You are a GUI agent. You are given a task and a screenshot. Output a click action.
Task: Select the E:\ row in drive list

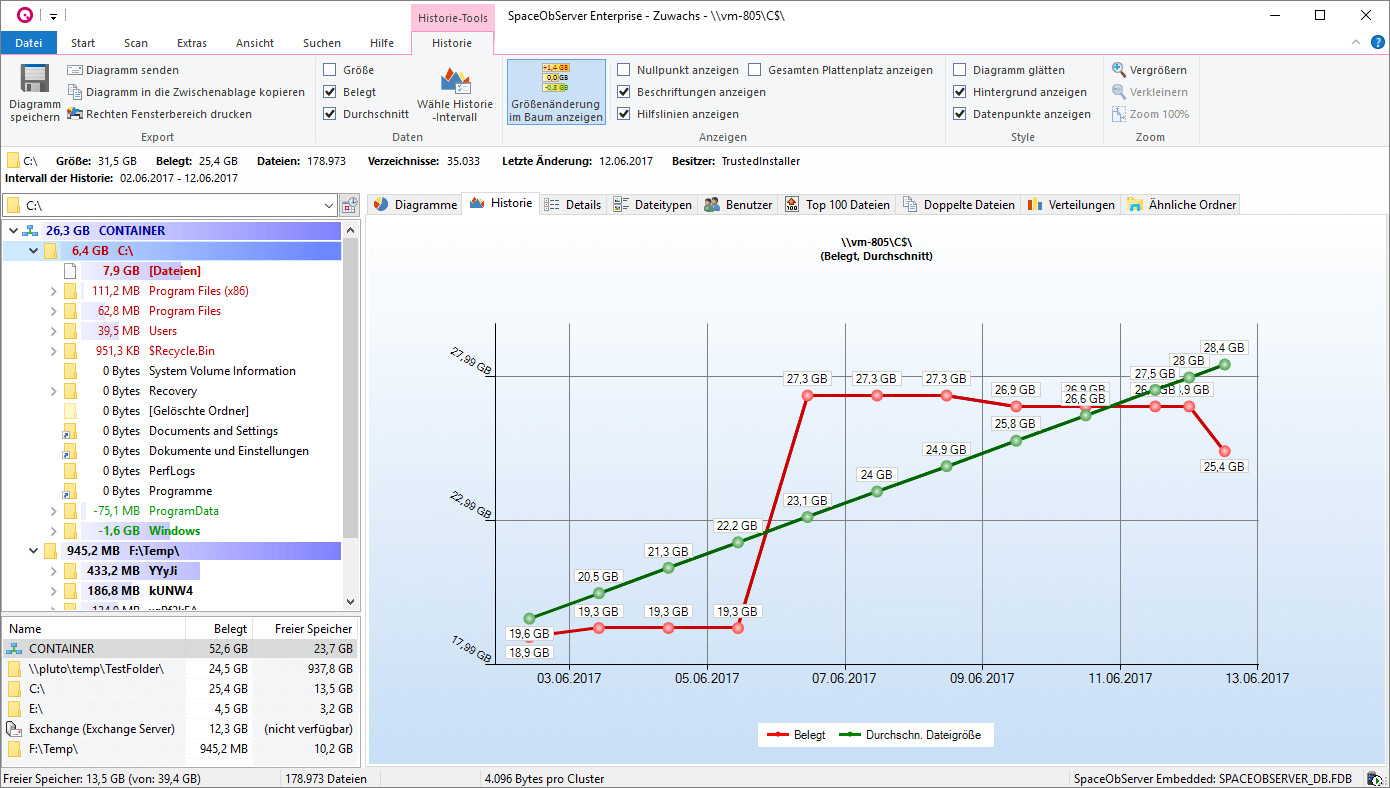(180, 709)
